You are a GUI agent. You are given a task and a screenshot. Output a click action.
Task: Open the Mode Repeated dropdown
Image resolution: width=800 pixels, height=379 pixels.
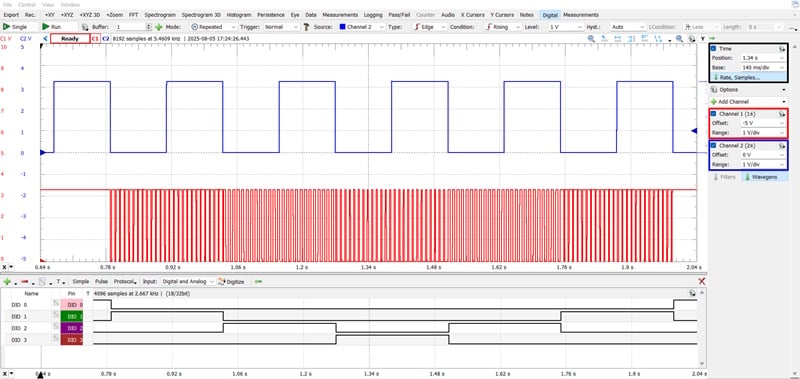click(214, 27)
